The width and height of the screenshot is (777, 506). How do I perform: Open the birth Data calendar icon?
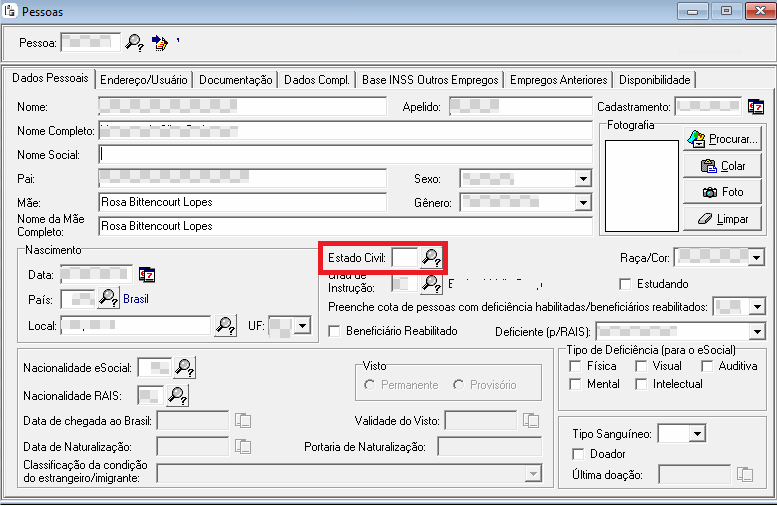(147, 274)
